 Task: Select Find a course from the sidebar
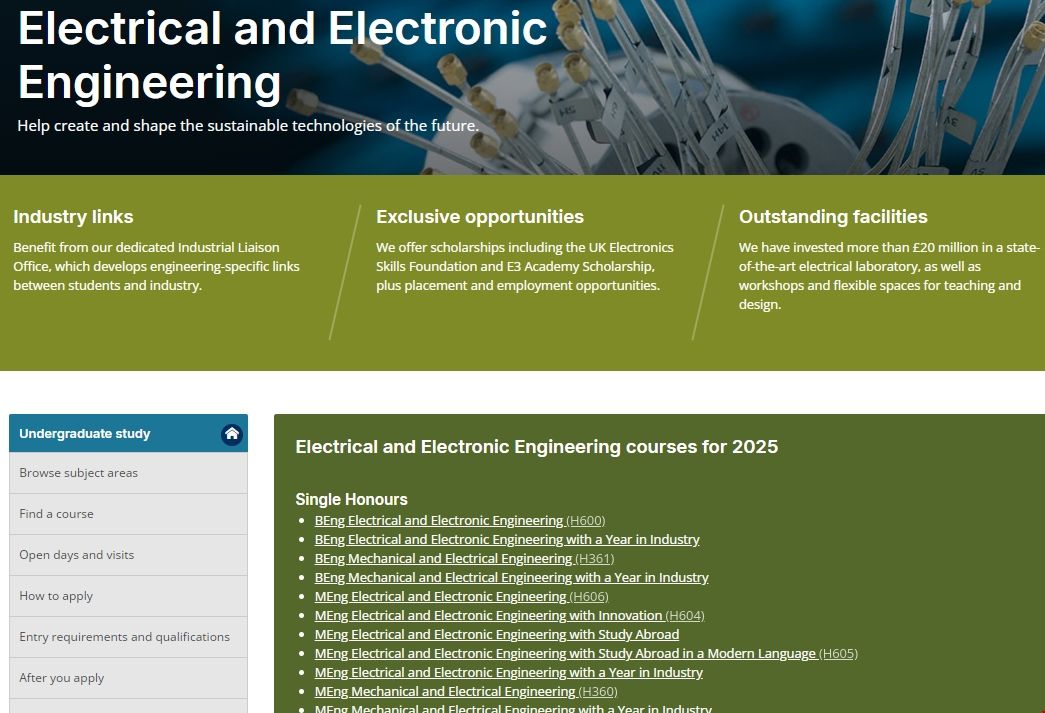54,513
